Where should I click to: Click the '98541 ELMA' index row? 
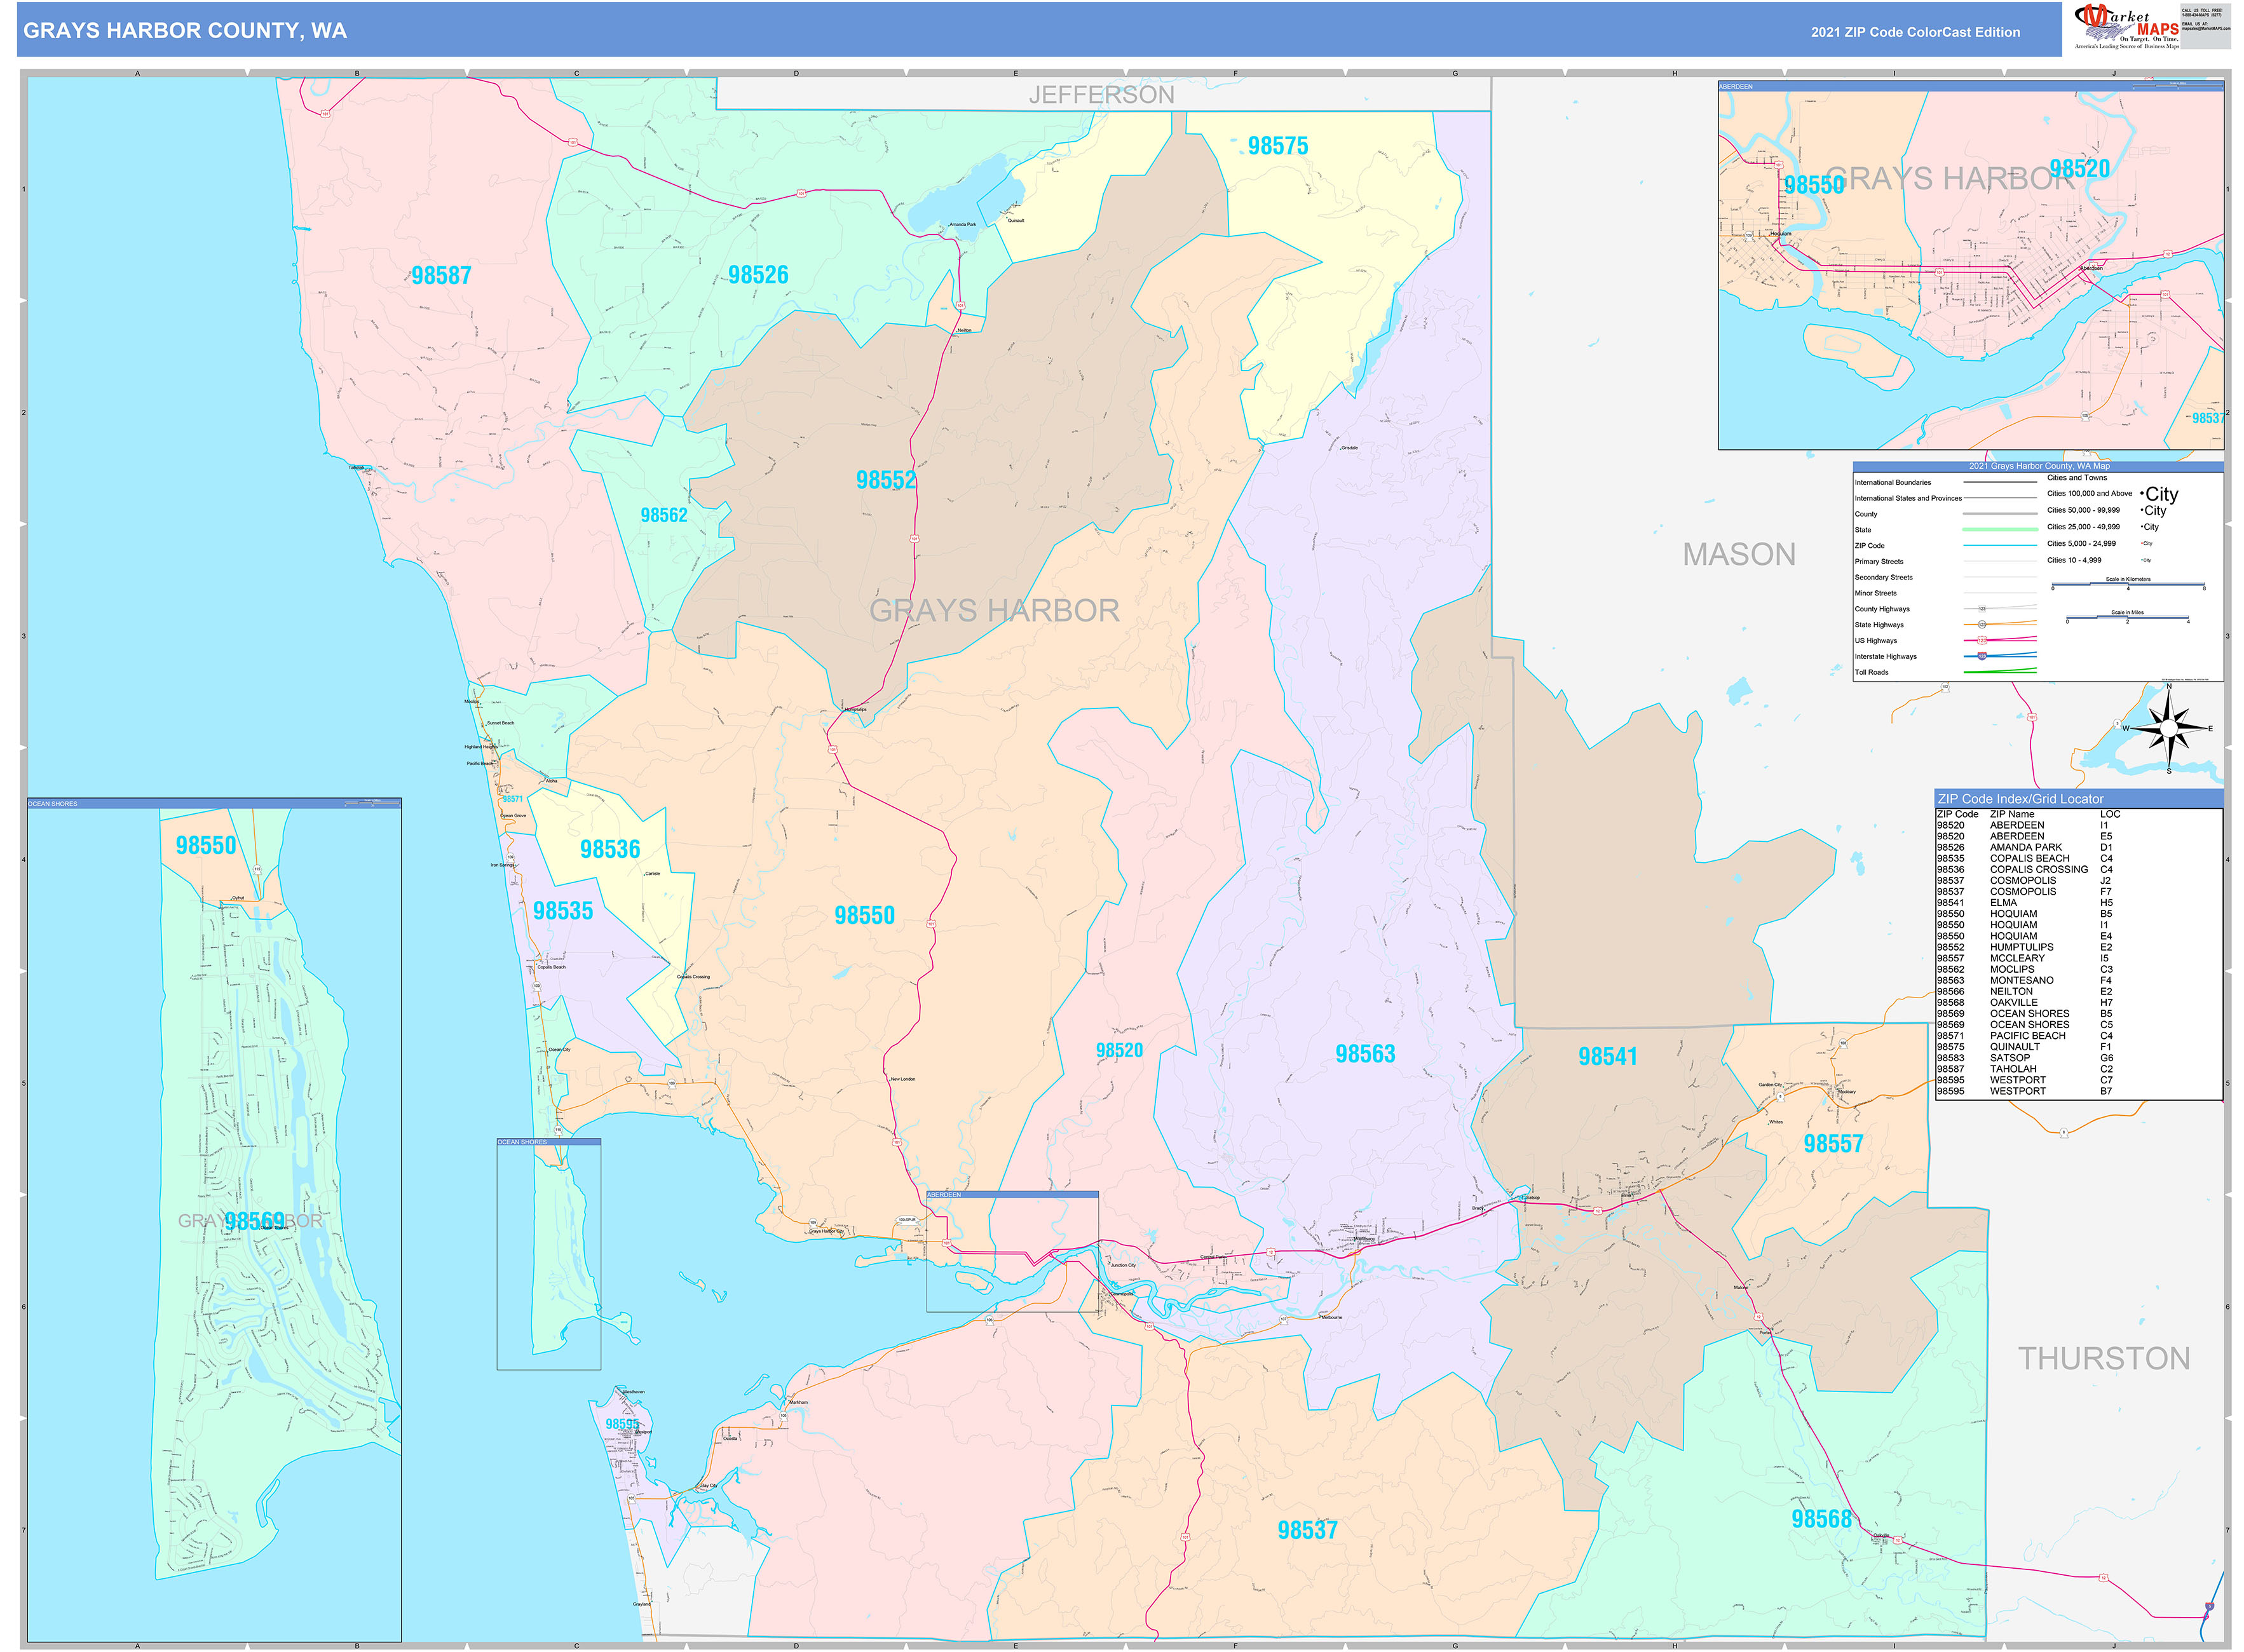click(x=2024, y=903)
